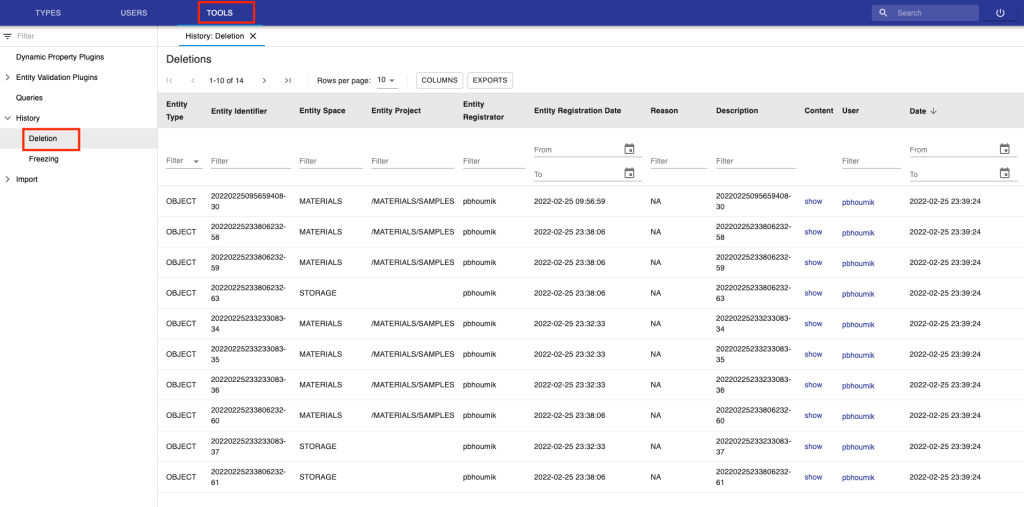
Task: Click the power logout icon
Action: (1000, 13)
